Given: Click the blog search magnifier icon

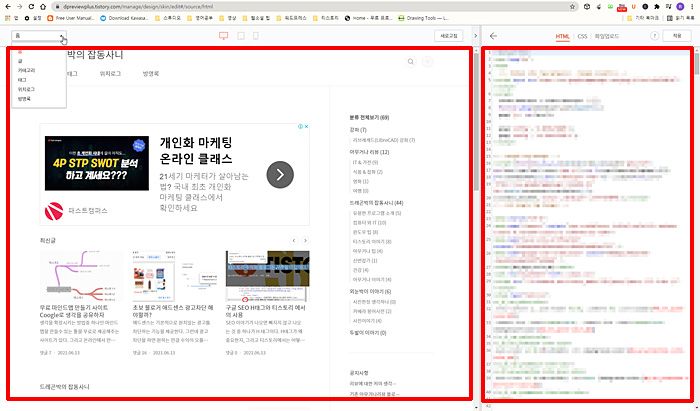Looking at the screenshot, I should pos(411,62).
